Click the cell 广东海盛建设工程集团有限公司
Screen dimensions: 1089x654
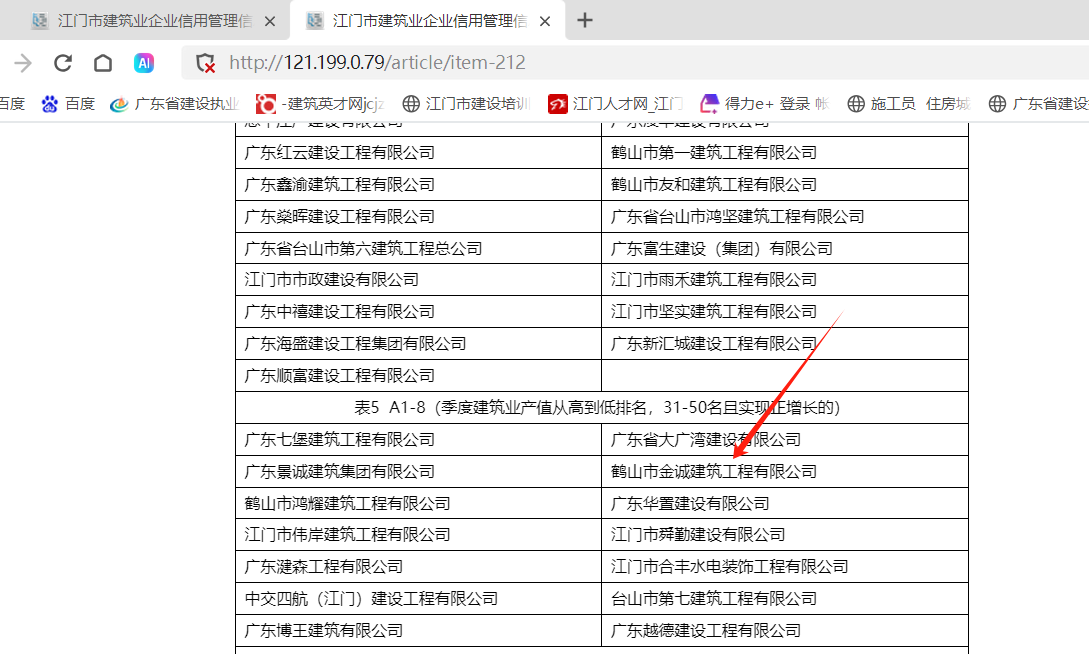[x=419, y=344]
